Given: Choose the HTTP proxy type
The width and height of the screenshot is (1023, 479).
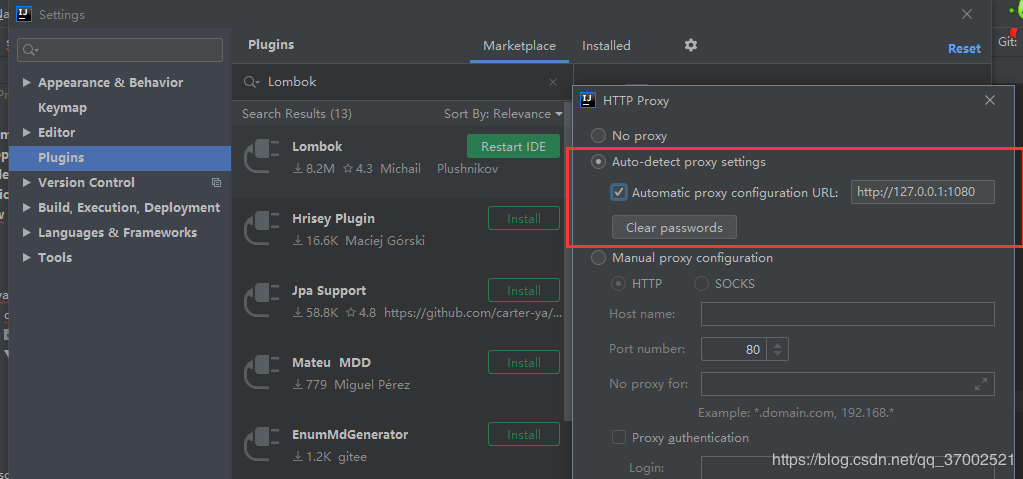Looking at the screenshot, I should [617, 284].
